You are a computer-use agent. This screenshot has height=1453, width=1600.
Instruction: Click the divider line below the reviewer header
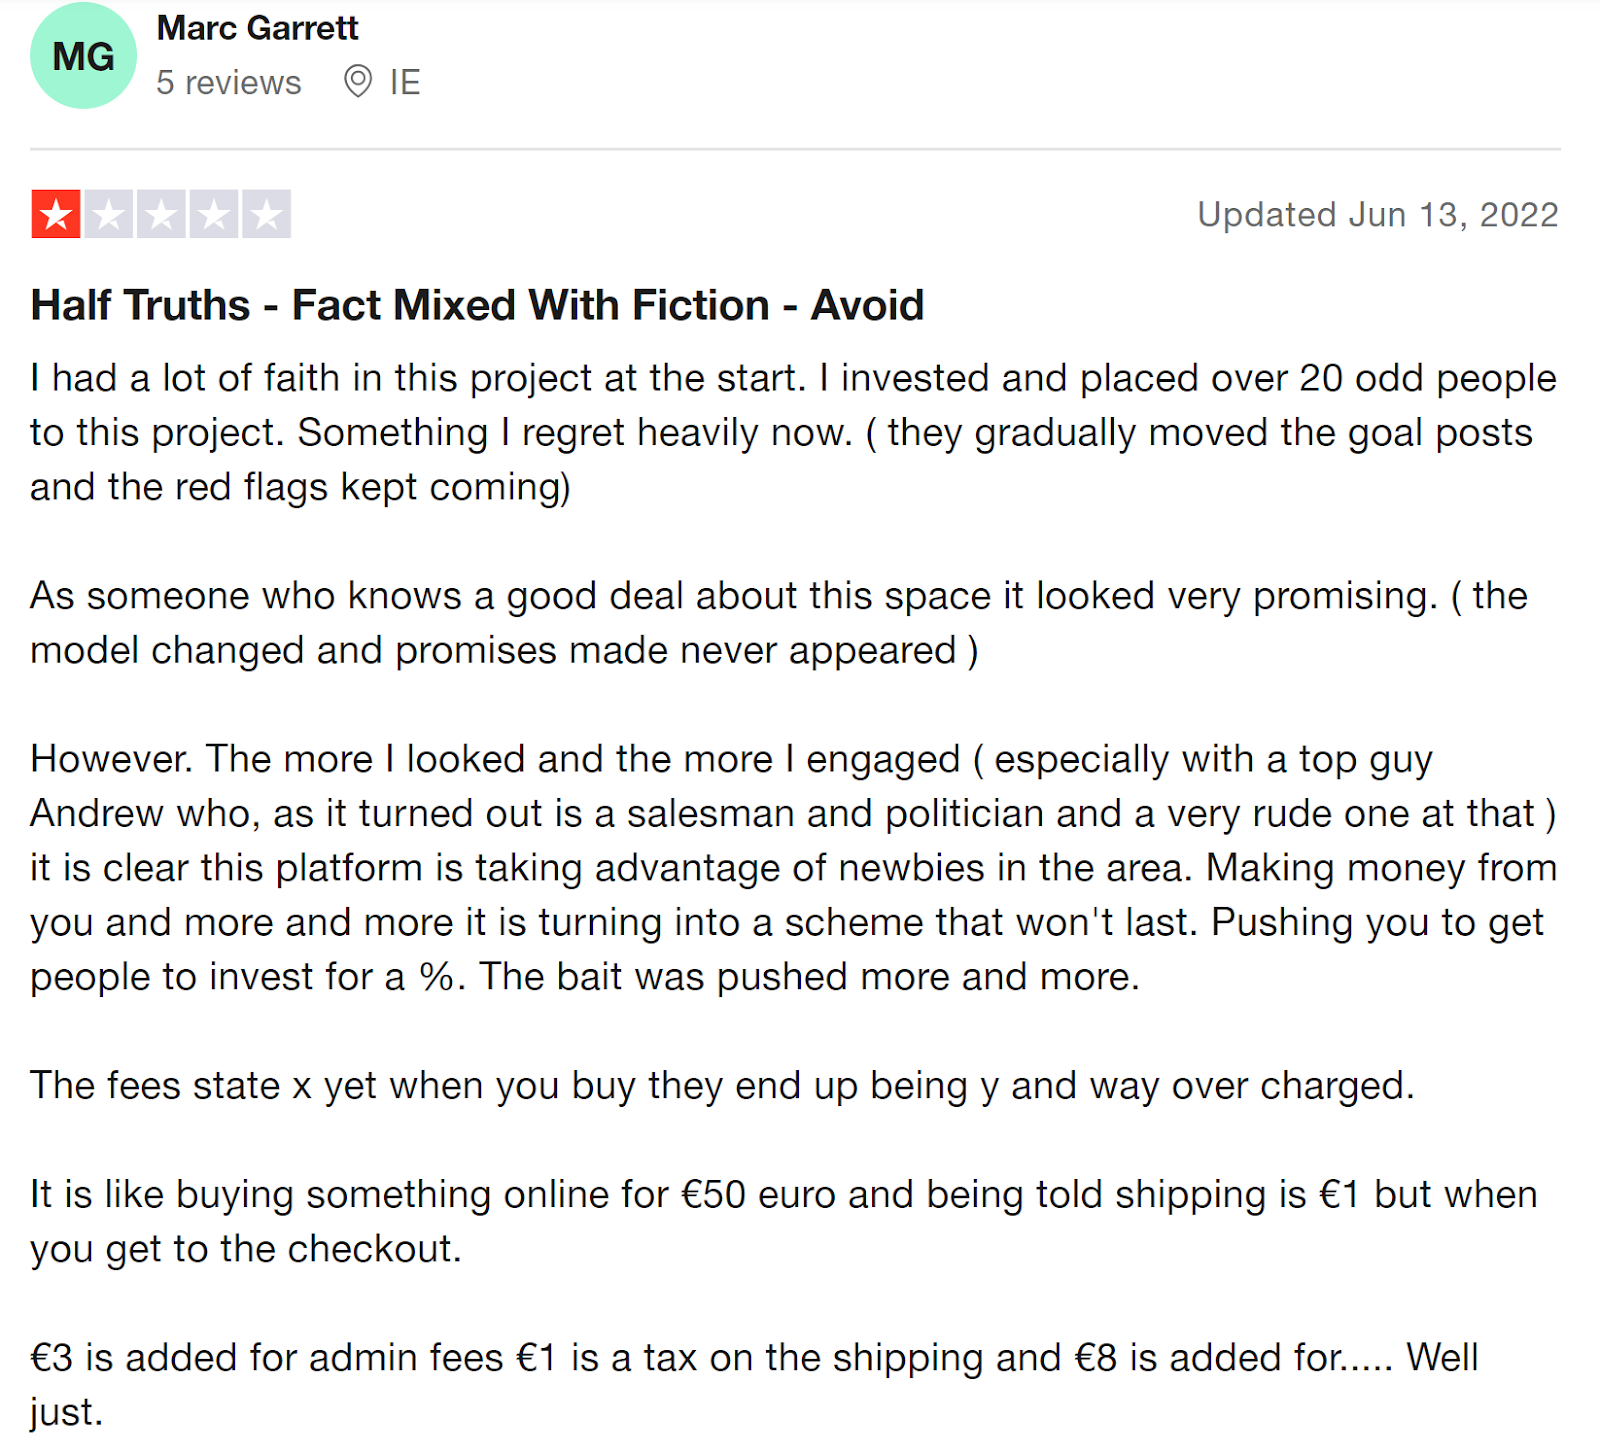[x=795, y=150]
